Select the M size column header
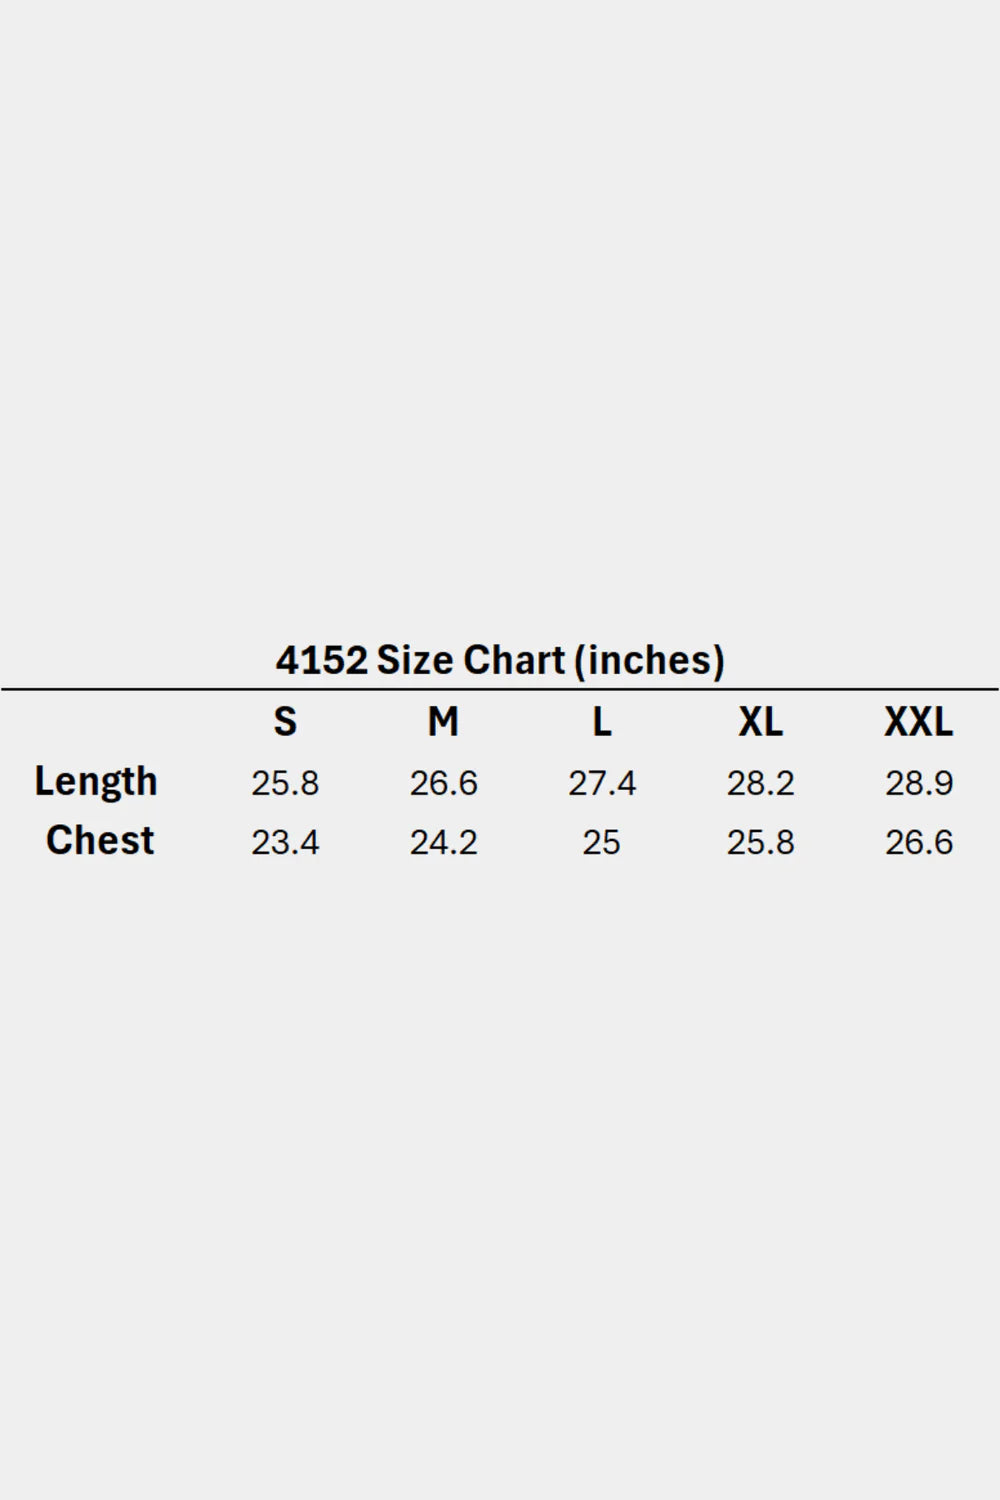 pyautogui.click(x=443, y=722)
